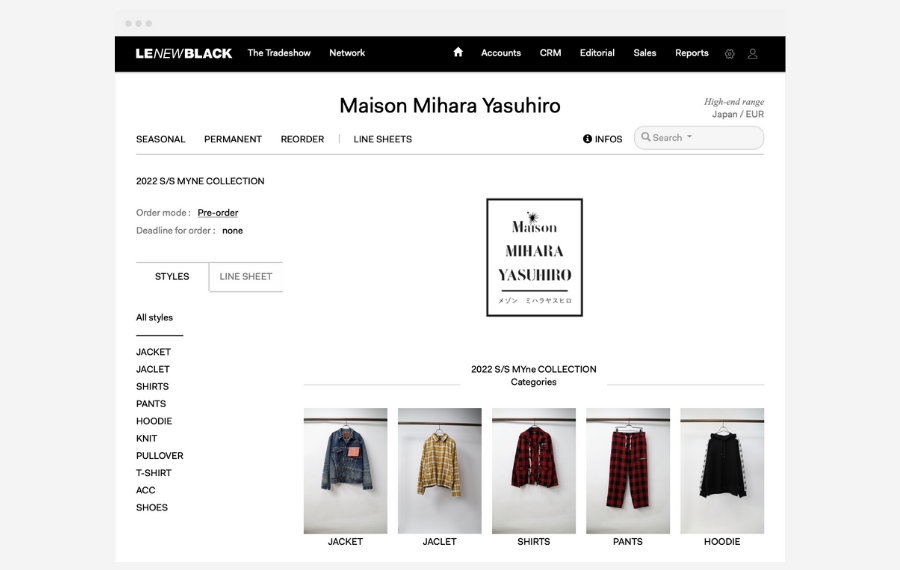Filter by SHOES category in sidebar

[152, 507]
